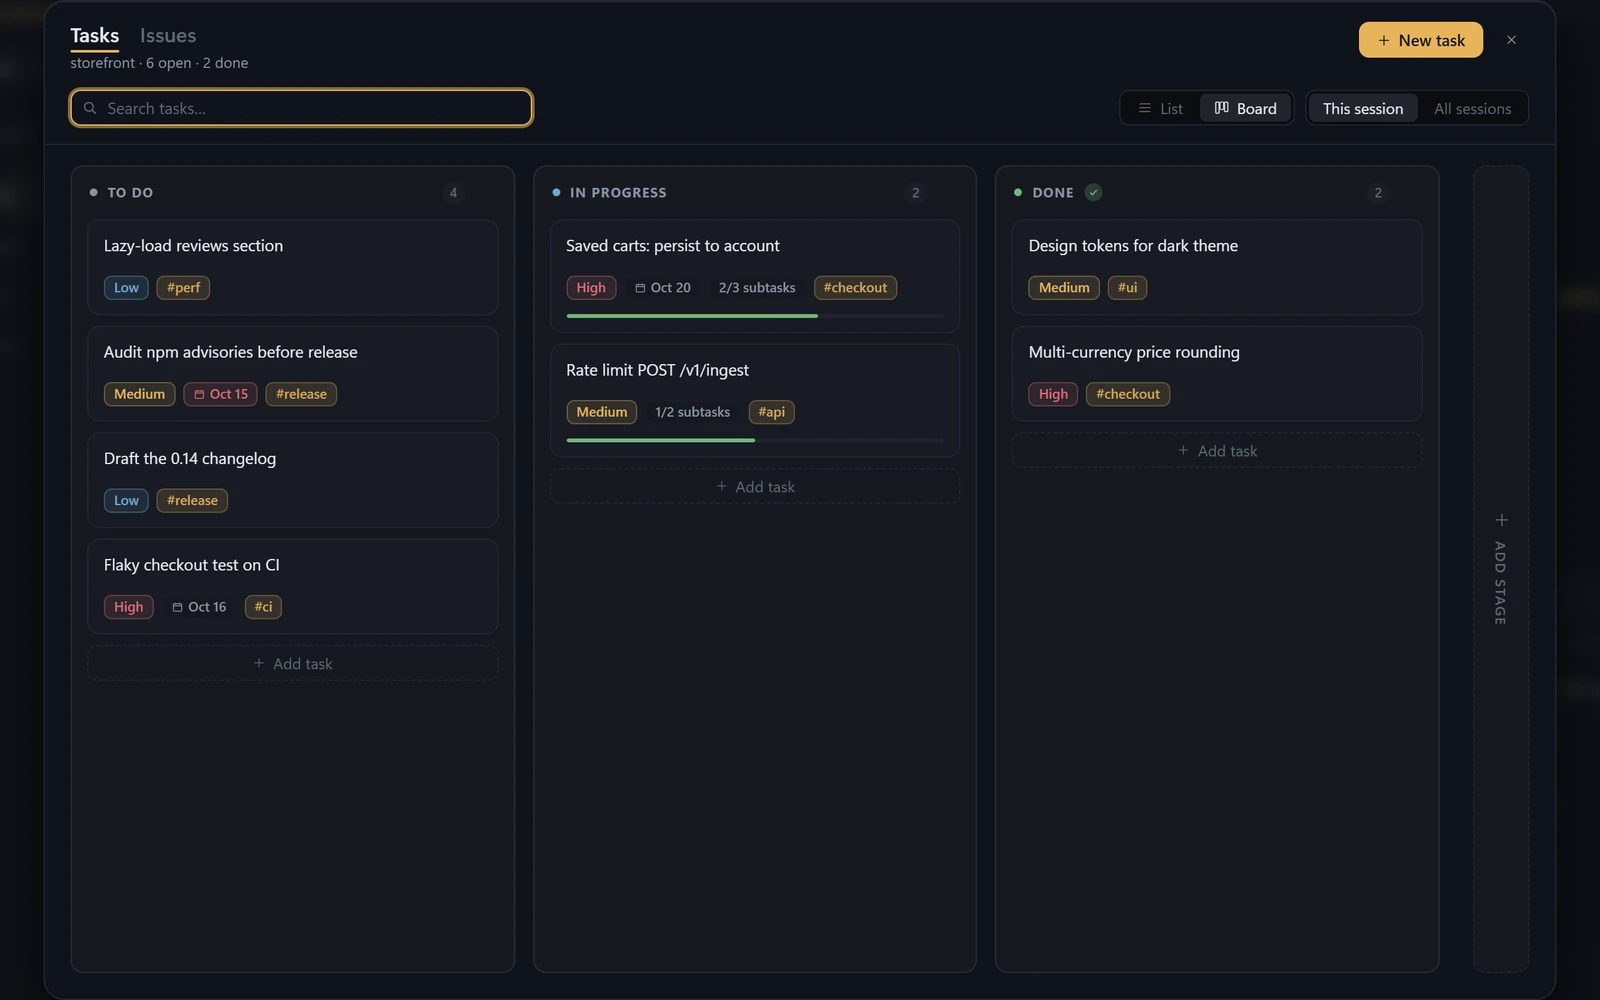Add task to the In Progress column
1600x1000 pixels.
[755, 487]
